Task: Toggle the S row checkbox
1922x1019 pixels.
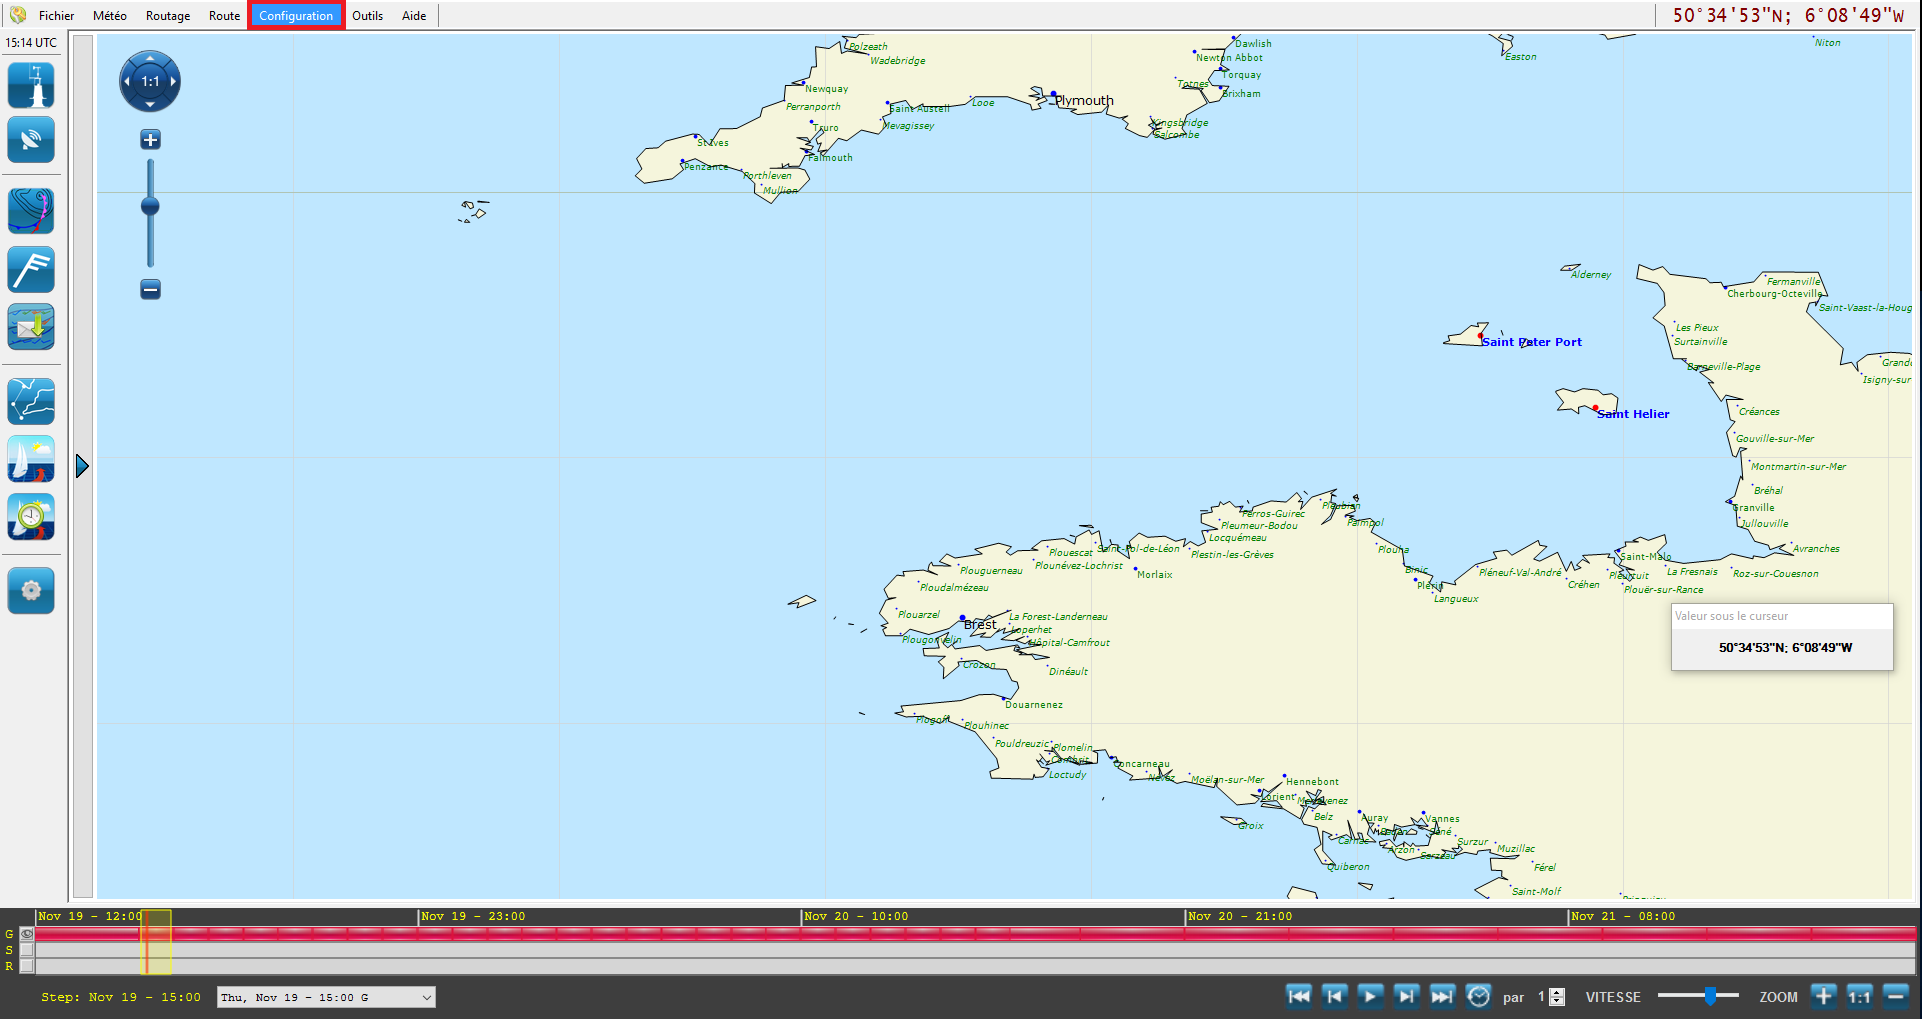Action: [x=27, y=950]
